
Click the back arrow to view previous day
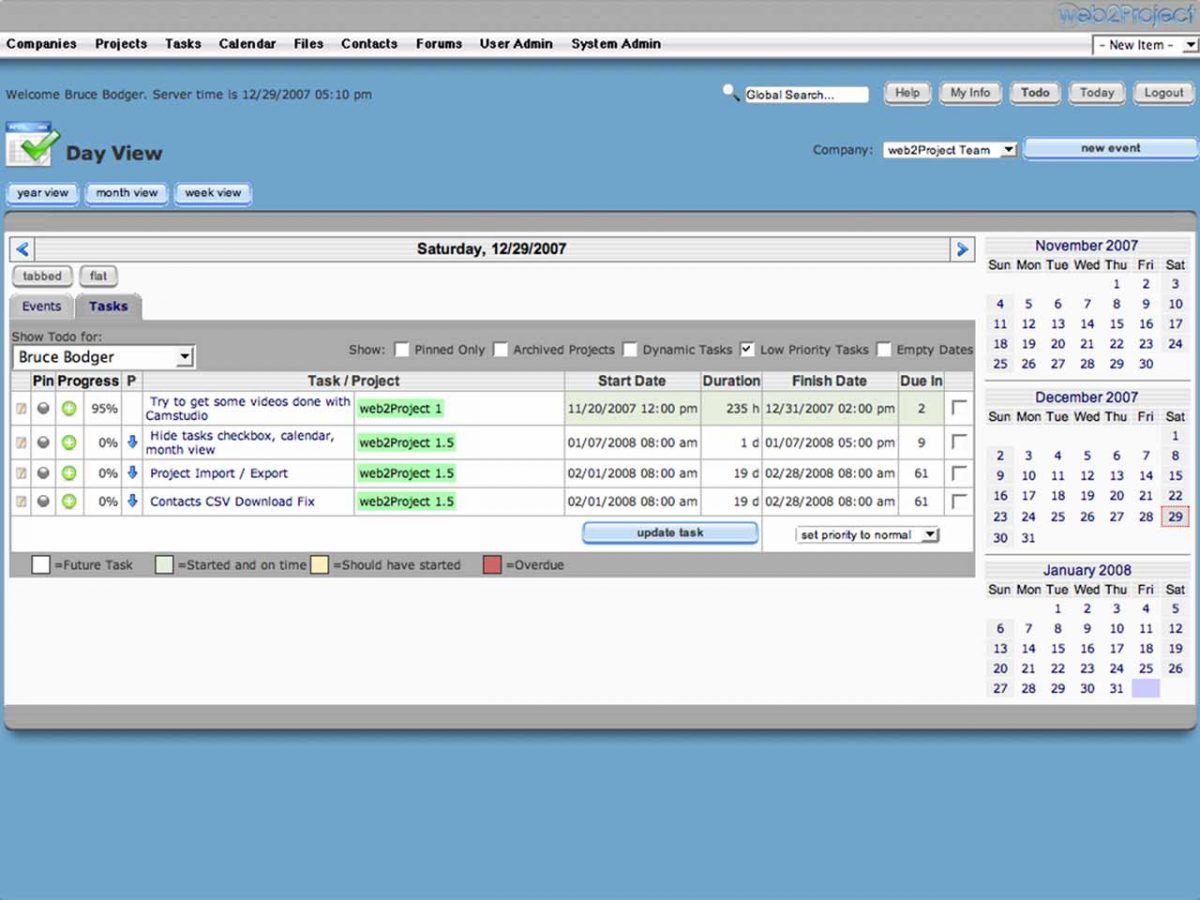[x=22, y=249]
